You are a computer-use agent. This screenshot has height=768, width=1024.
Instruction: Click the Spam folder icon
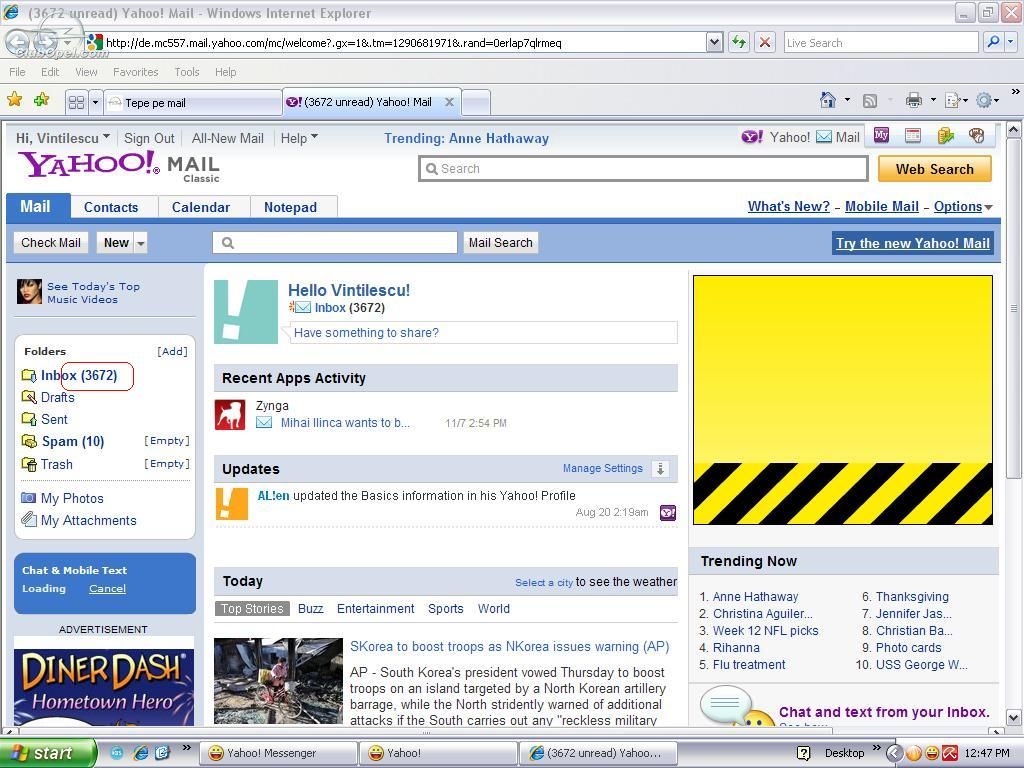(x=29, y=441)
